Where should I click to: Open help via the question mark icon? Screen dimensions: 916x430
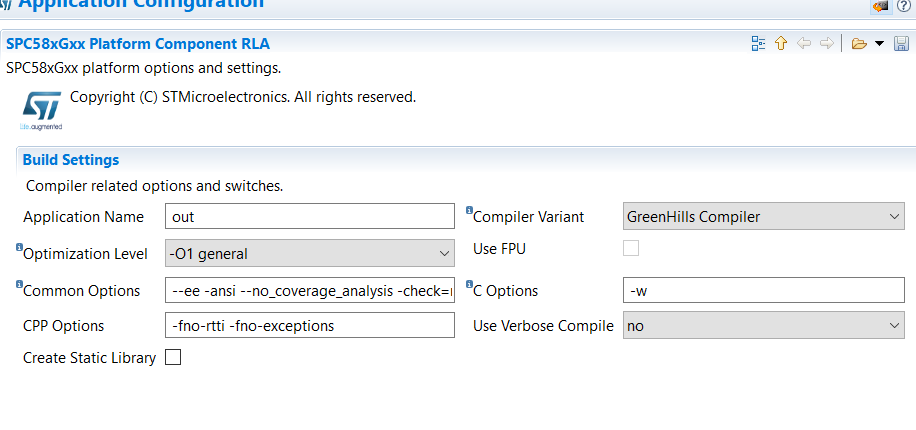[904, 5]
